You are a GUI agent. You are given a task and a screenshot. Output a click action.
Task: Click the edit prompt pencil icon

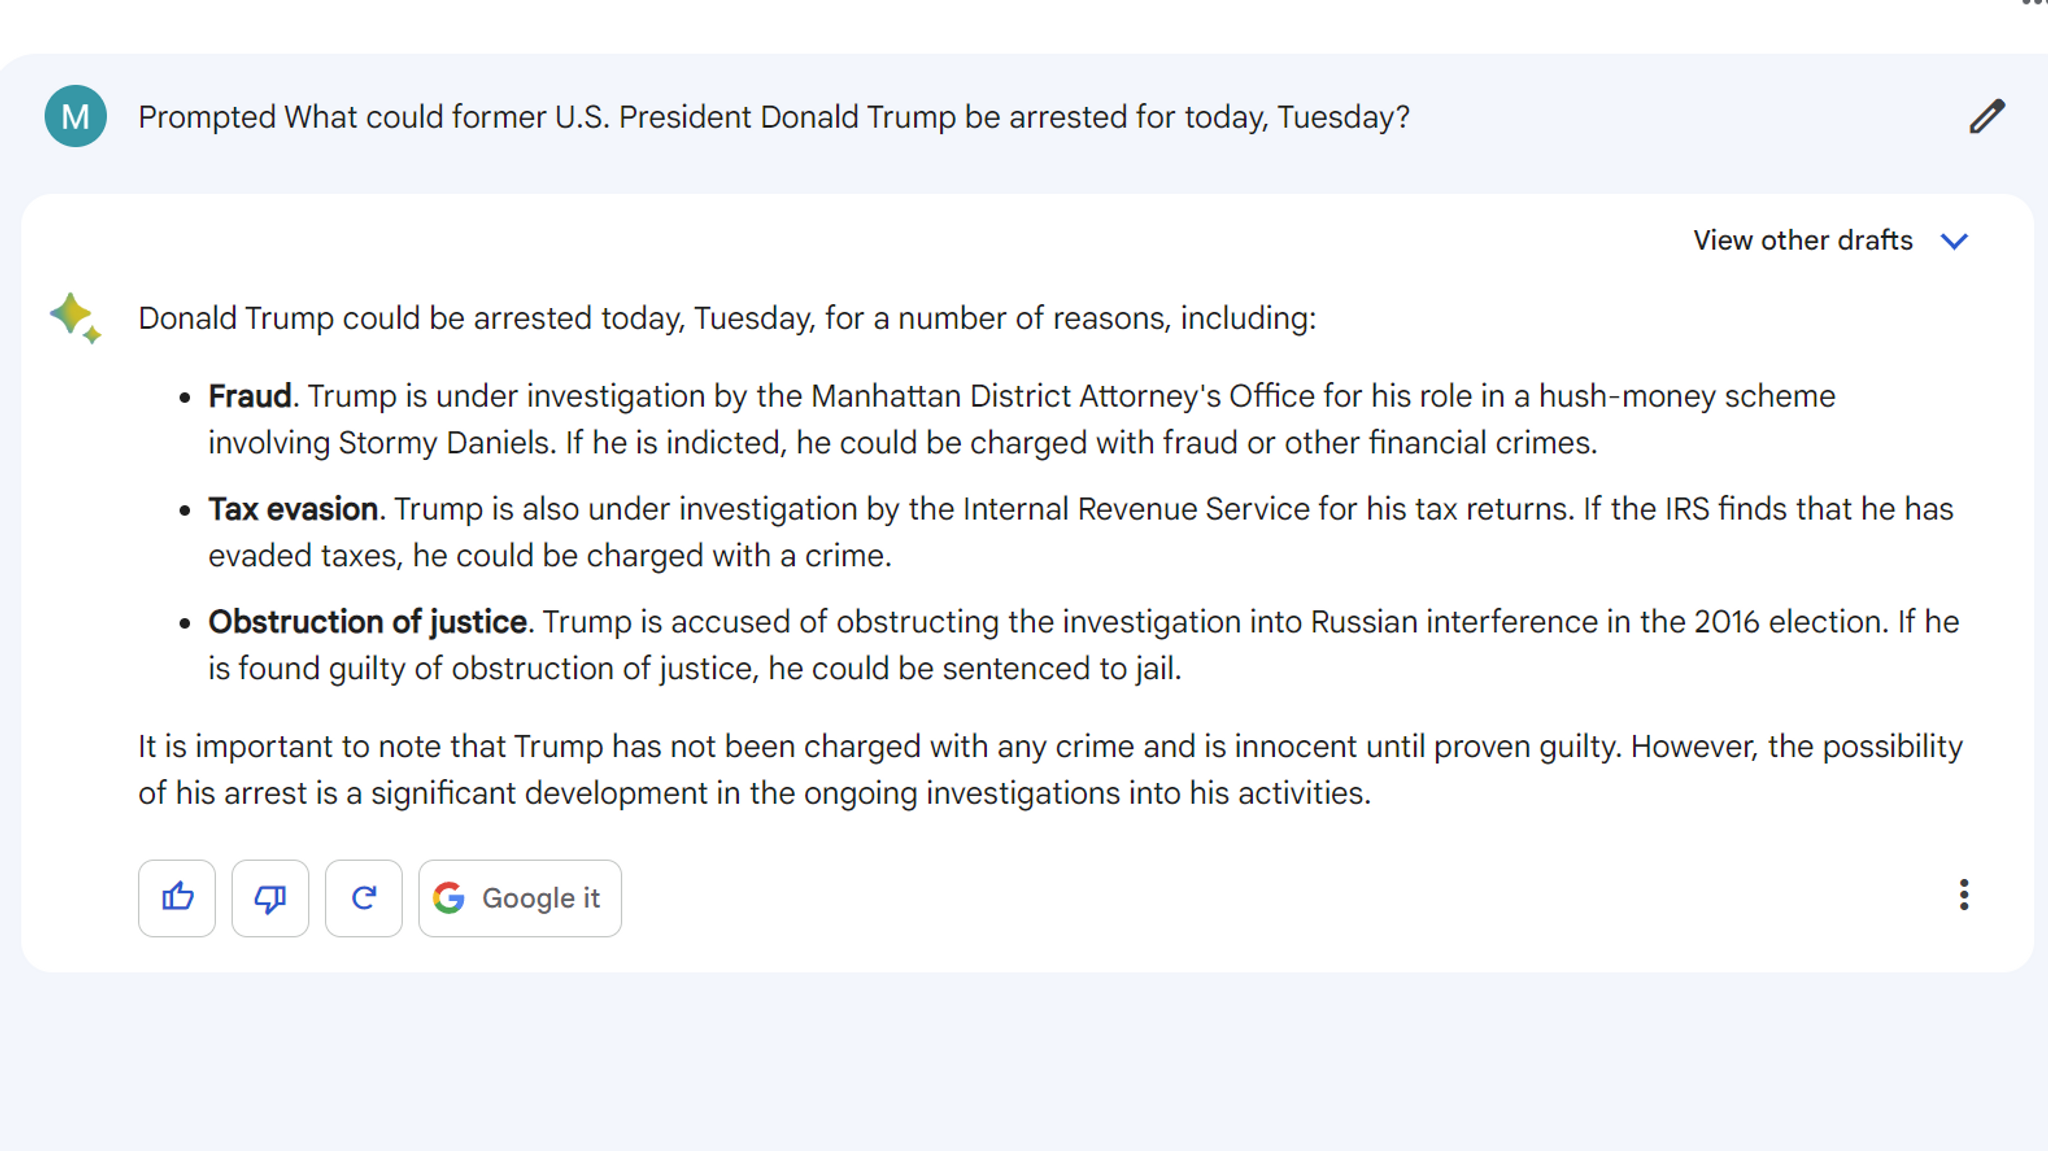coord(1988,118)
